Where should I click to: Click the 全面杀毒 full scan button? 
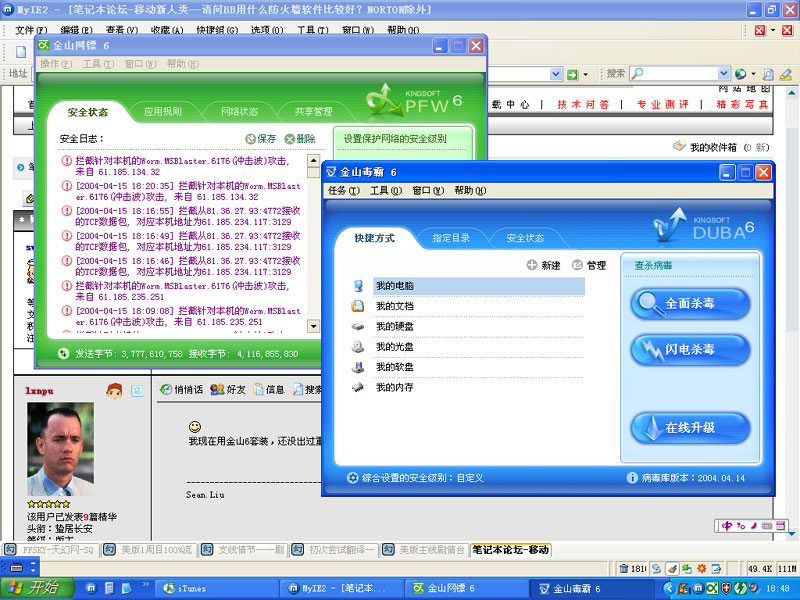[690, 304]
